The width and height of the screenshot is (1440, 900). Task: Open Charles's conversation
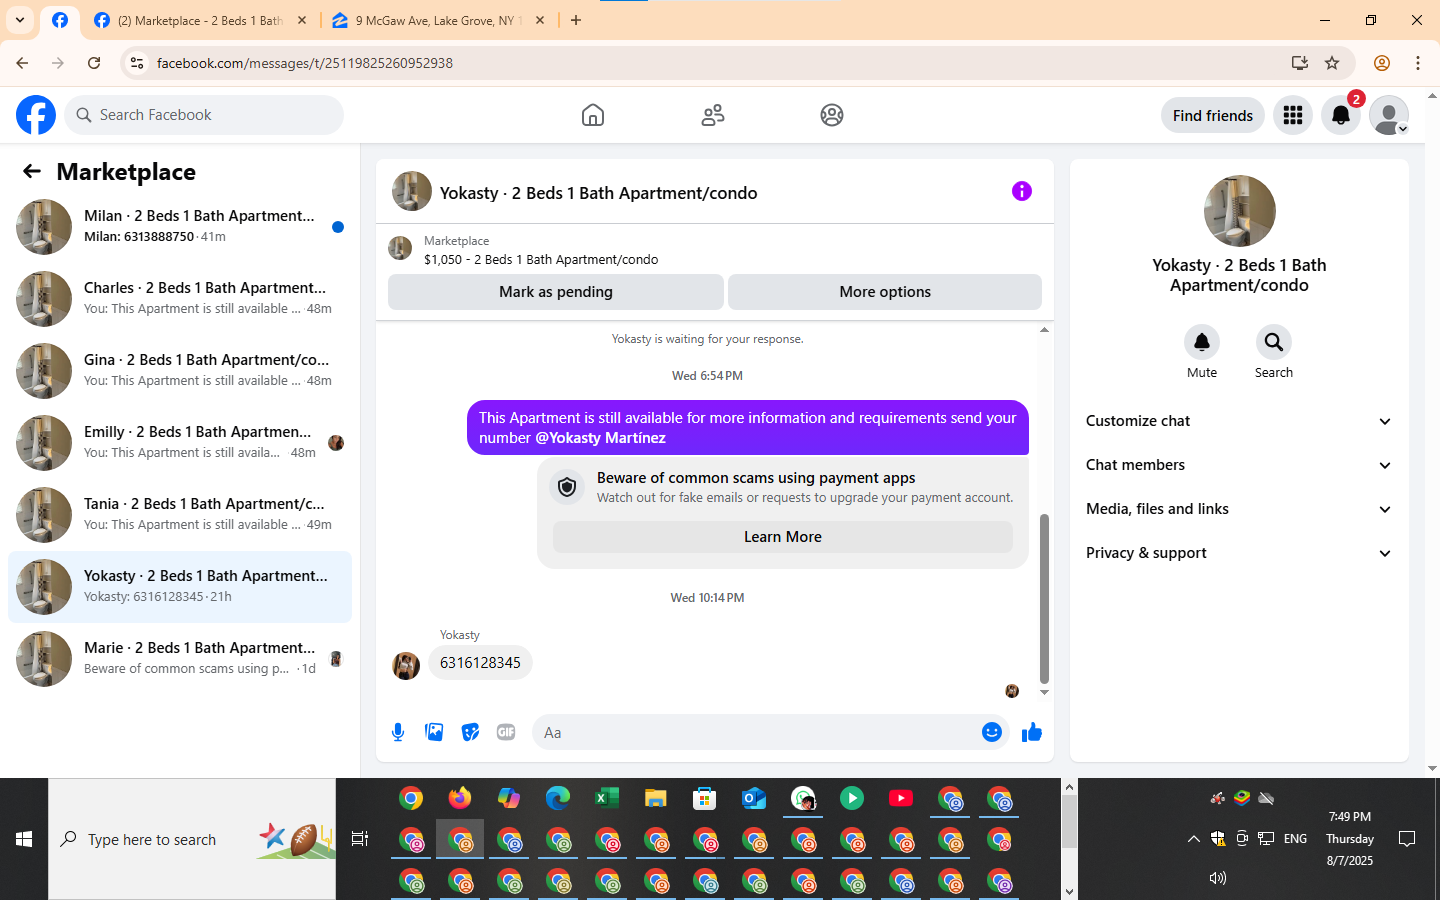pyautogui.click(x=180, y=299)
